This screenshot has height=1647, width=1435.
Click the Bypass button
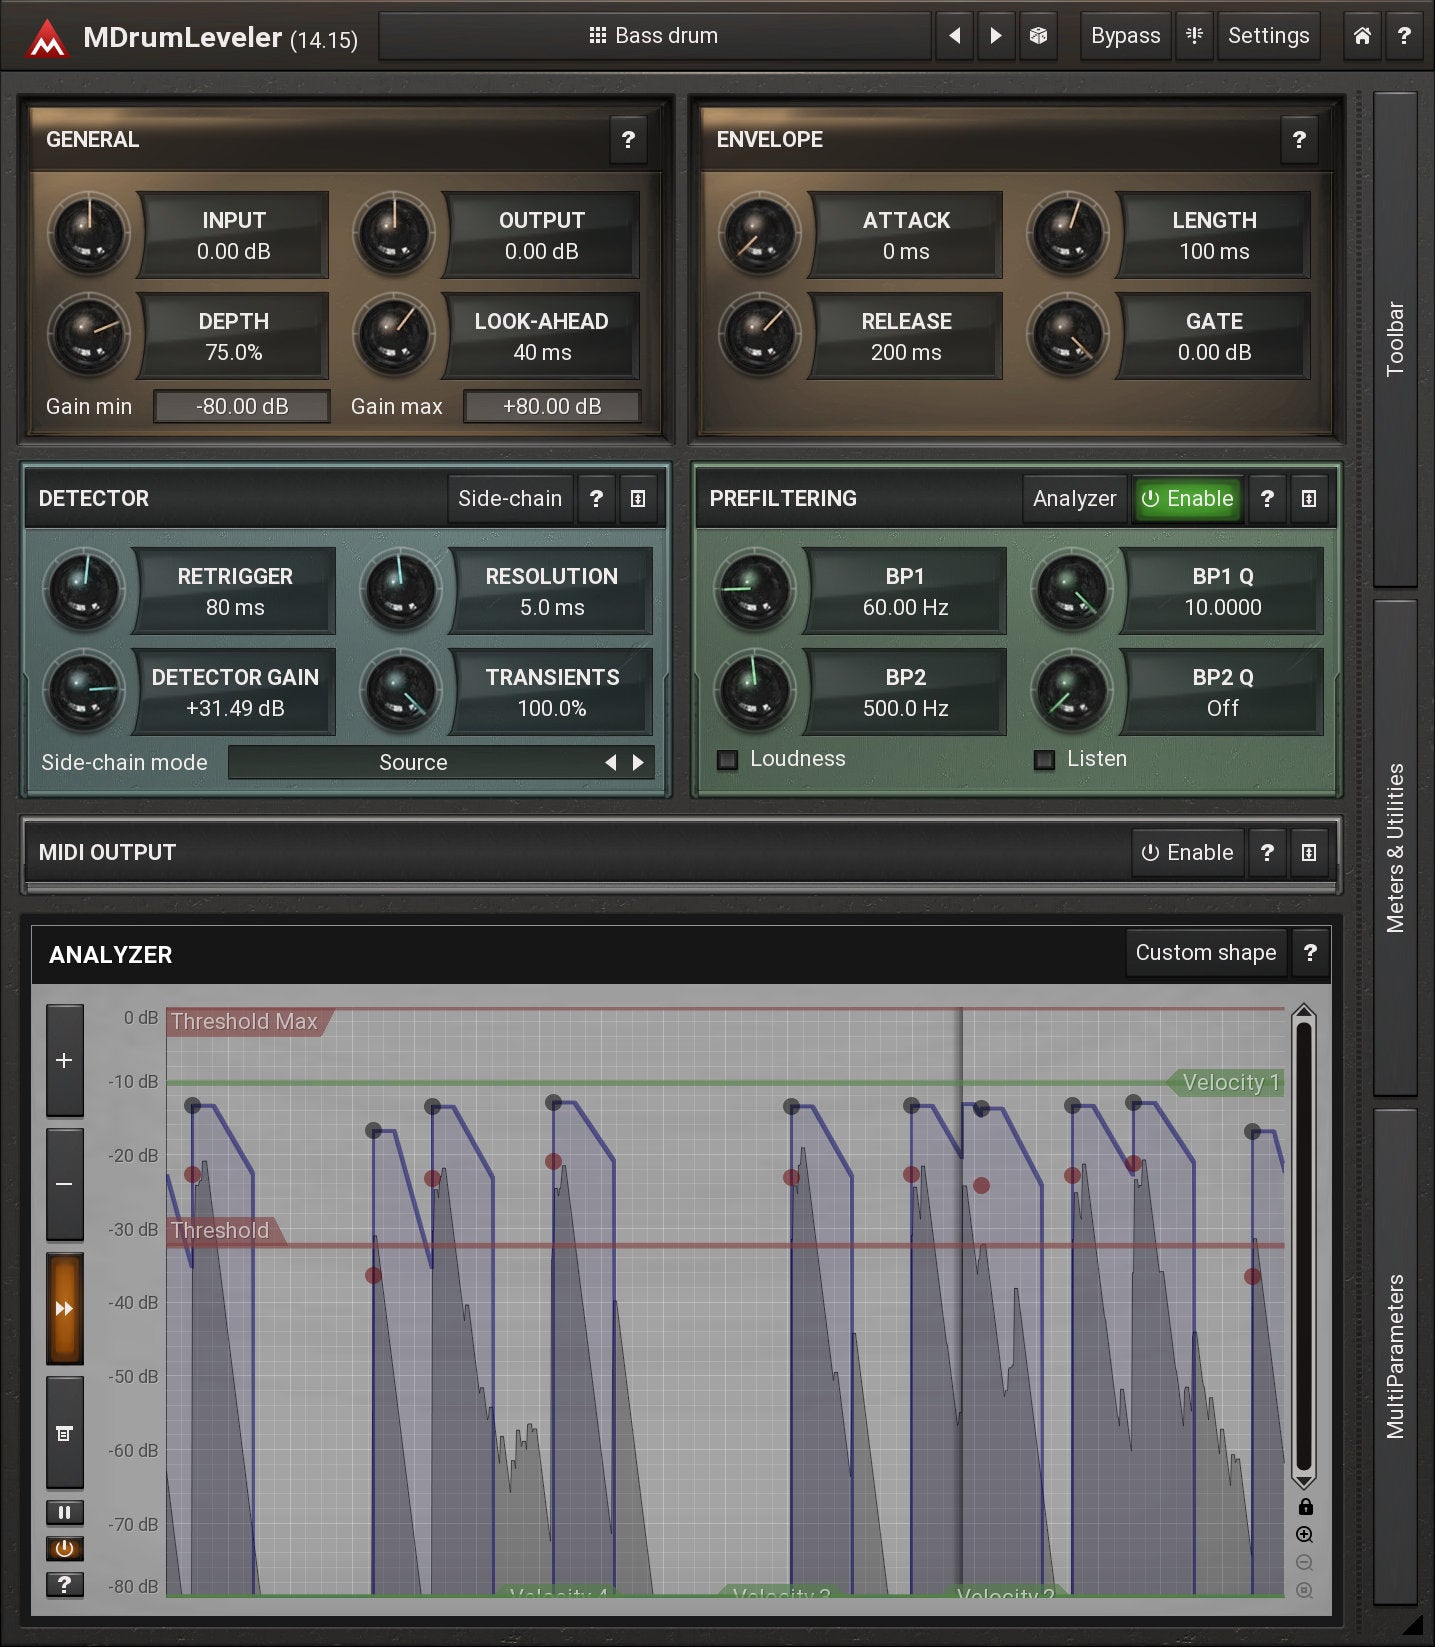pyautogui.click(x=1125, y=36)
